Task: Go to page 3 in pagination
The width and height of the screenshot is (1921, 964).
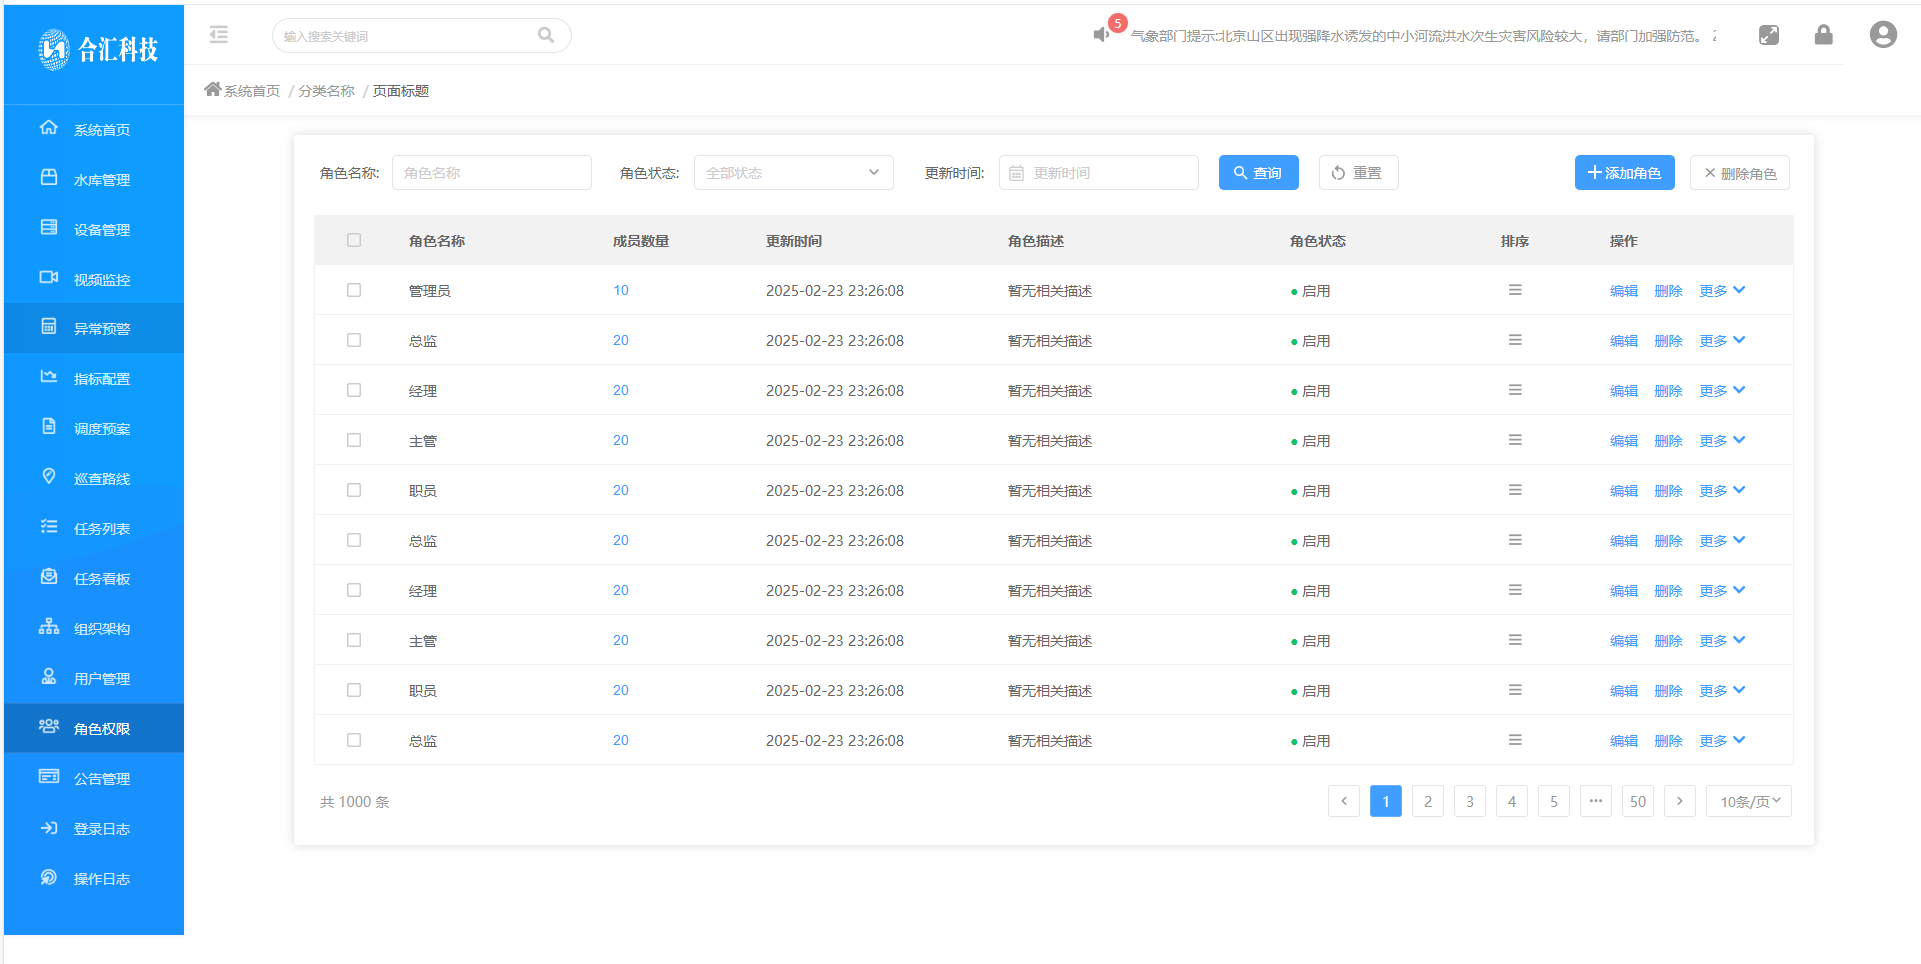Action: (1469, 801)
